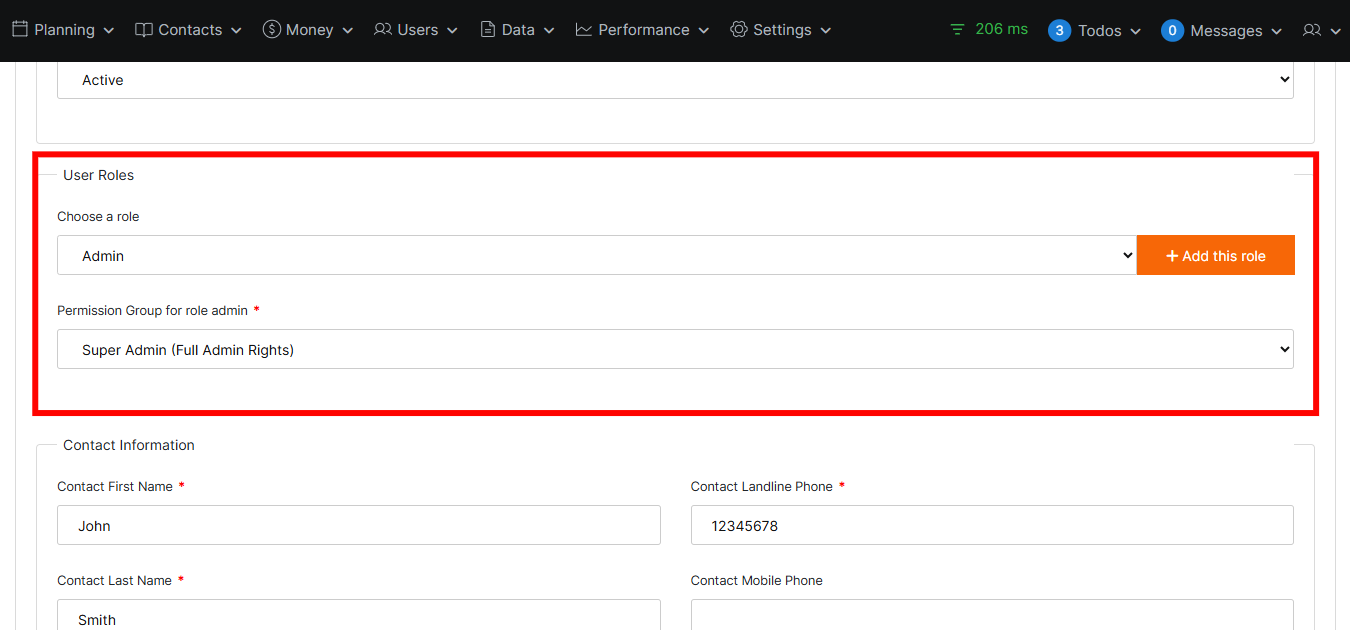Focus the Contact Last Name field
Viewport: 1350px width, 630px height.
(358, 617)
